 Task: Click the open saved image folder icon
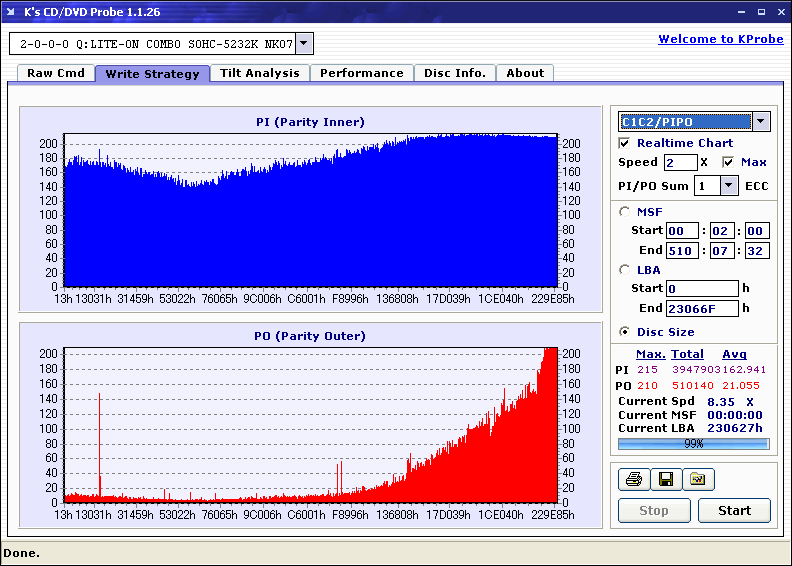[698, 479]
